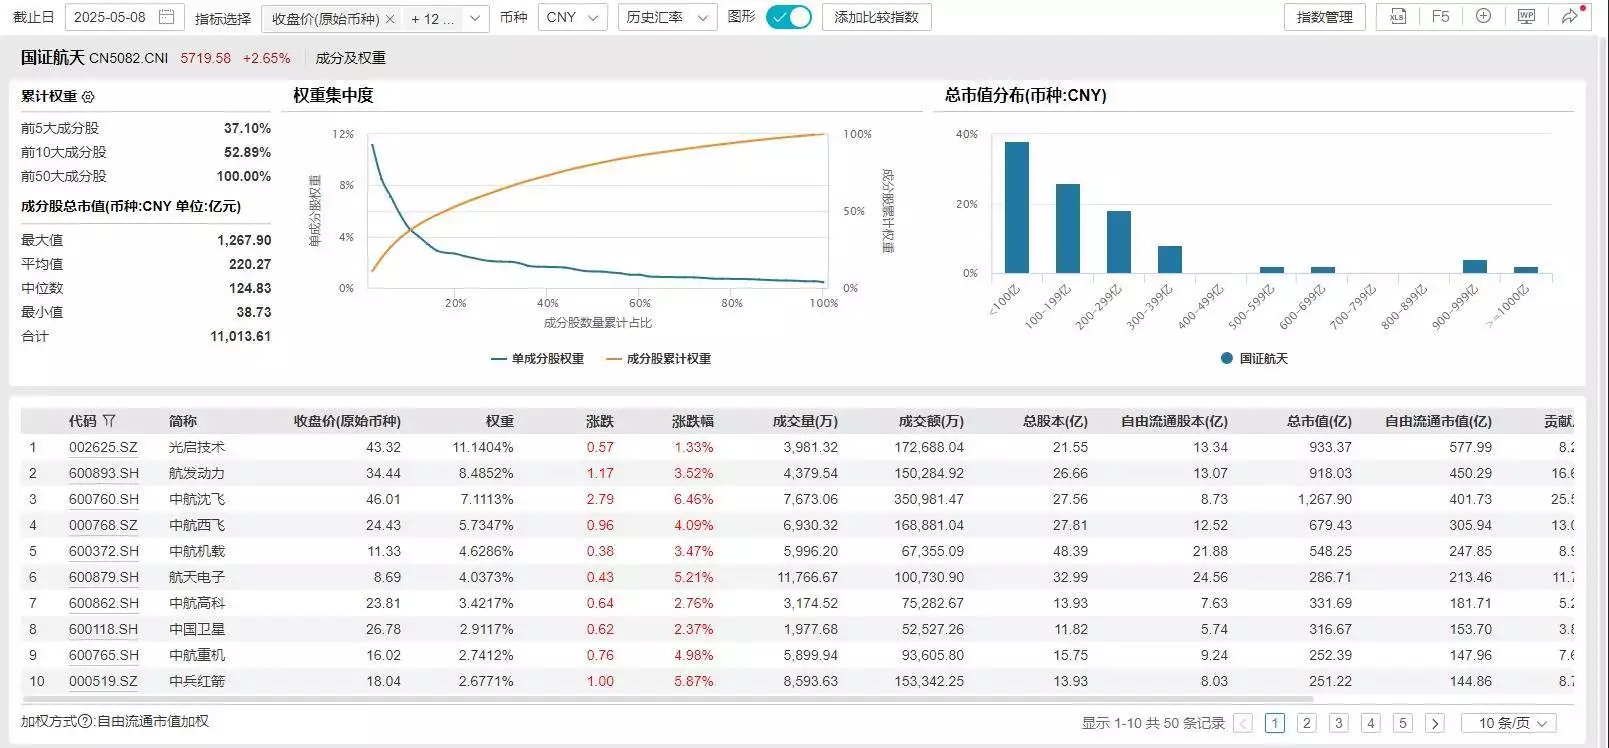This screenshot has width=1609, height=748.
Task: Go to previous page arrow
Action: [1243, 723]
